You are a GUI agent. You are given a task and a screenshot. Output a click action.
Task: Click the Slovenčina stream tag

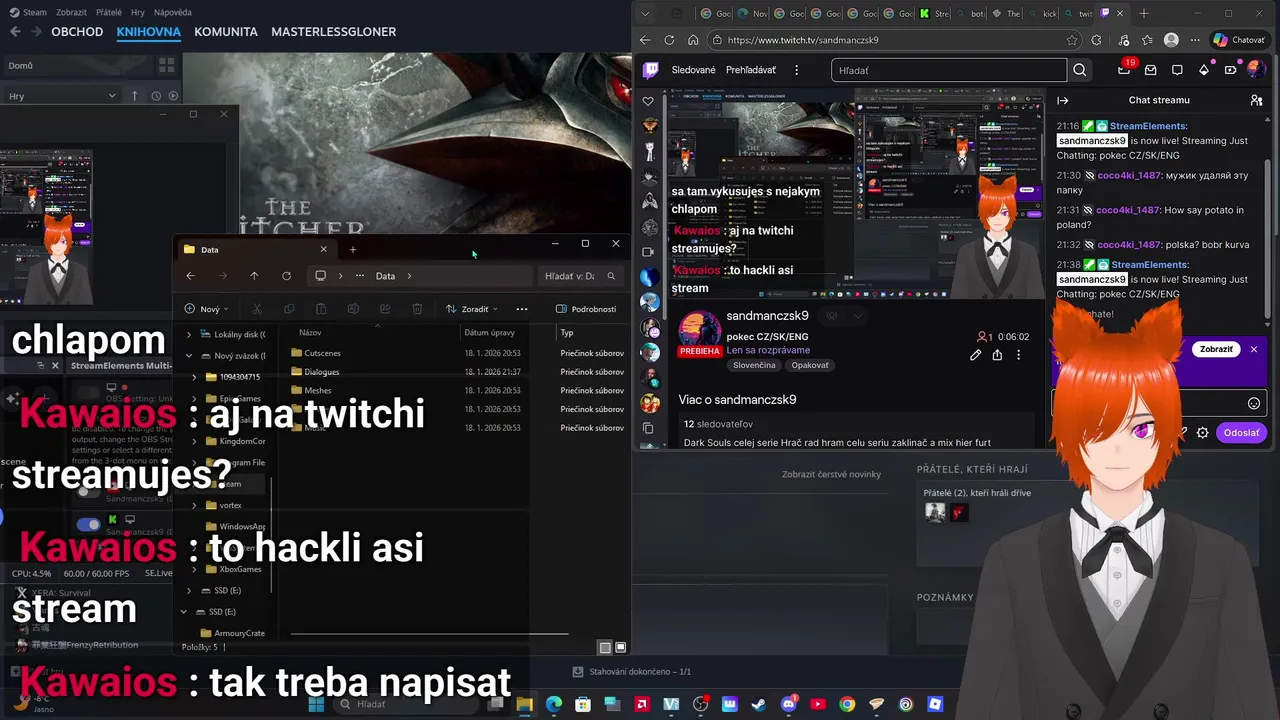(754, 365)
